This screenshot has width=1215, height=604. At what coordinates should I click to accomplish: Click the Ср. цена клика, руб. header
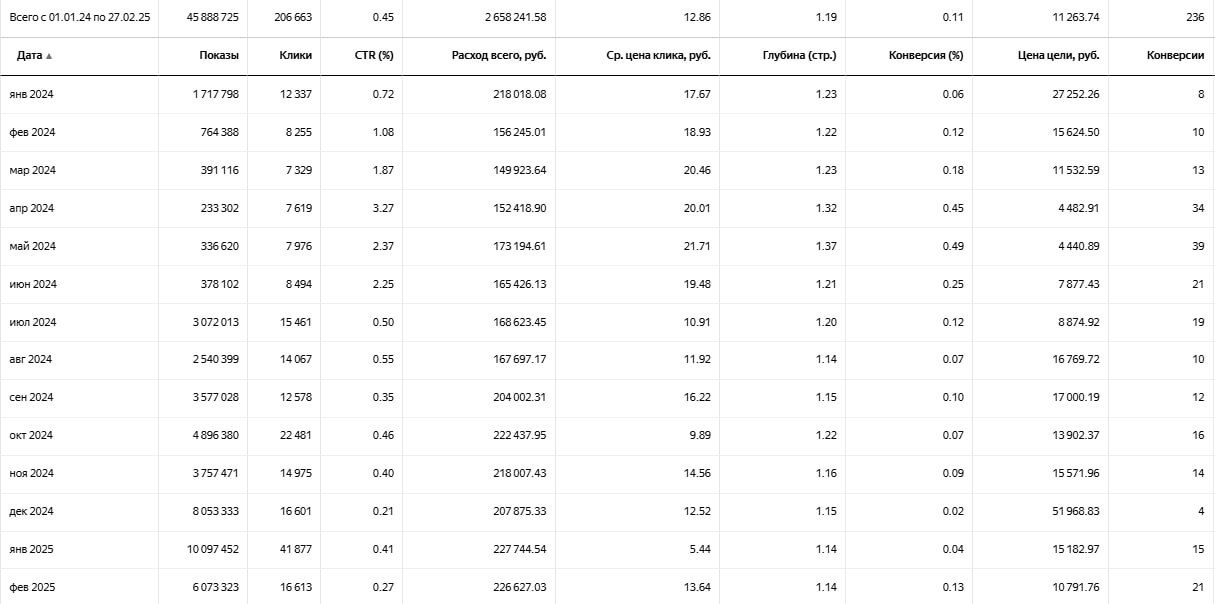click(658, 56)
